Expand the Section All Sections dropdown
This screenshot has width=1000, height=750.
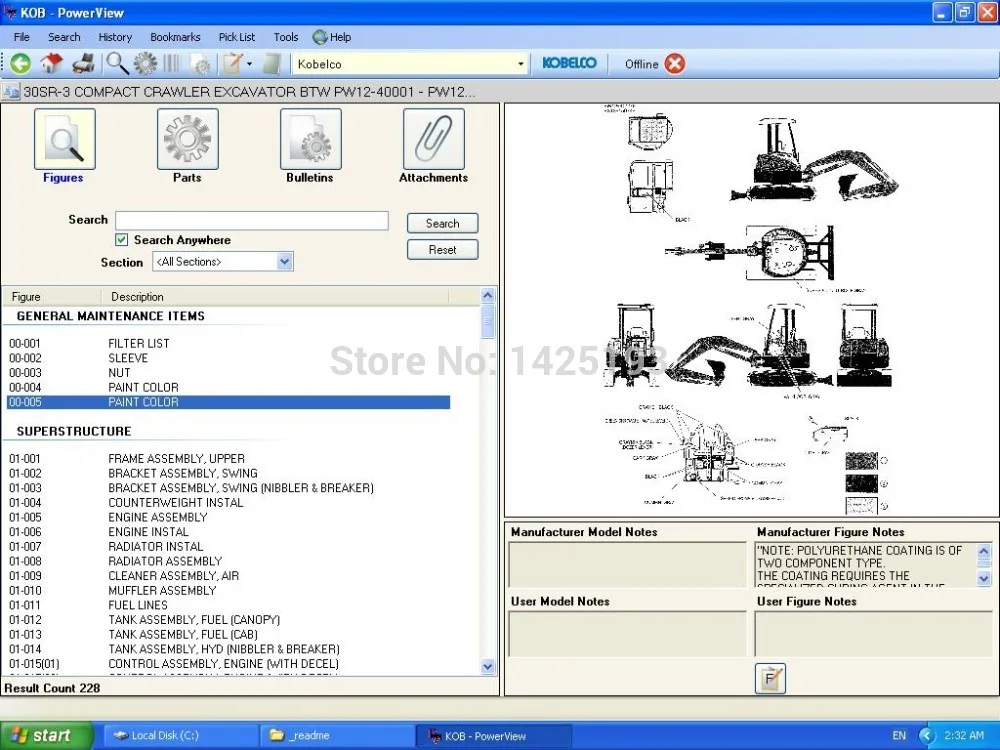point(284,261)
